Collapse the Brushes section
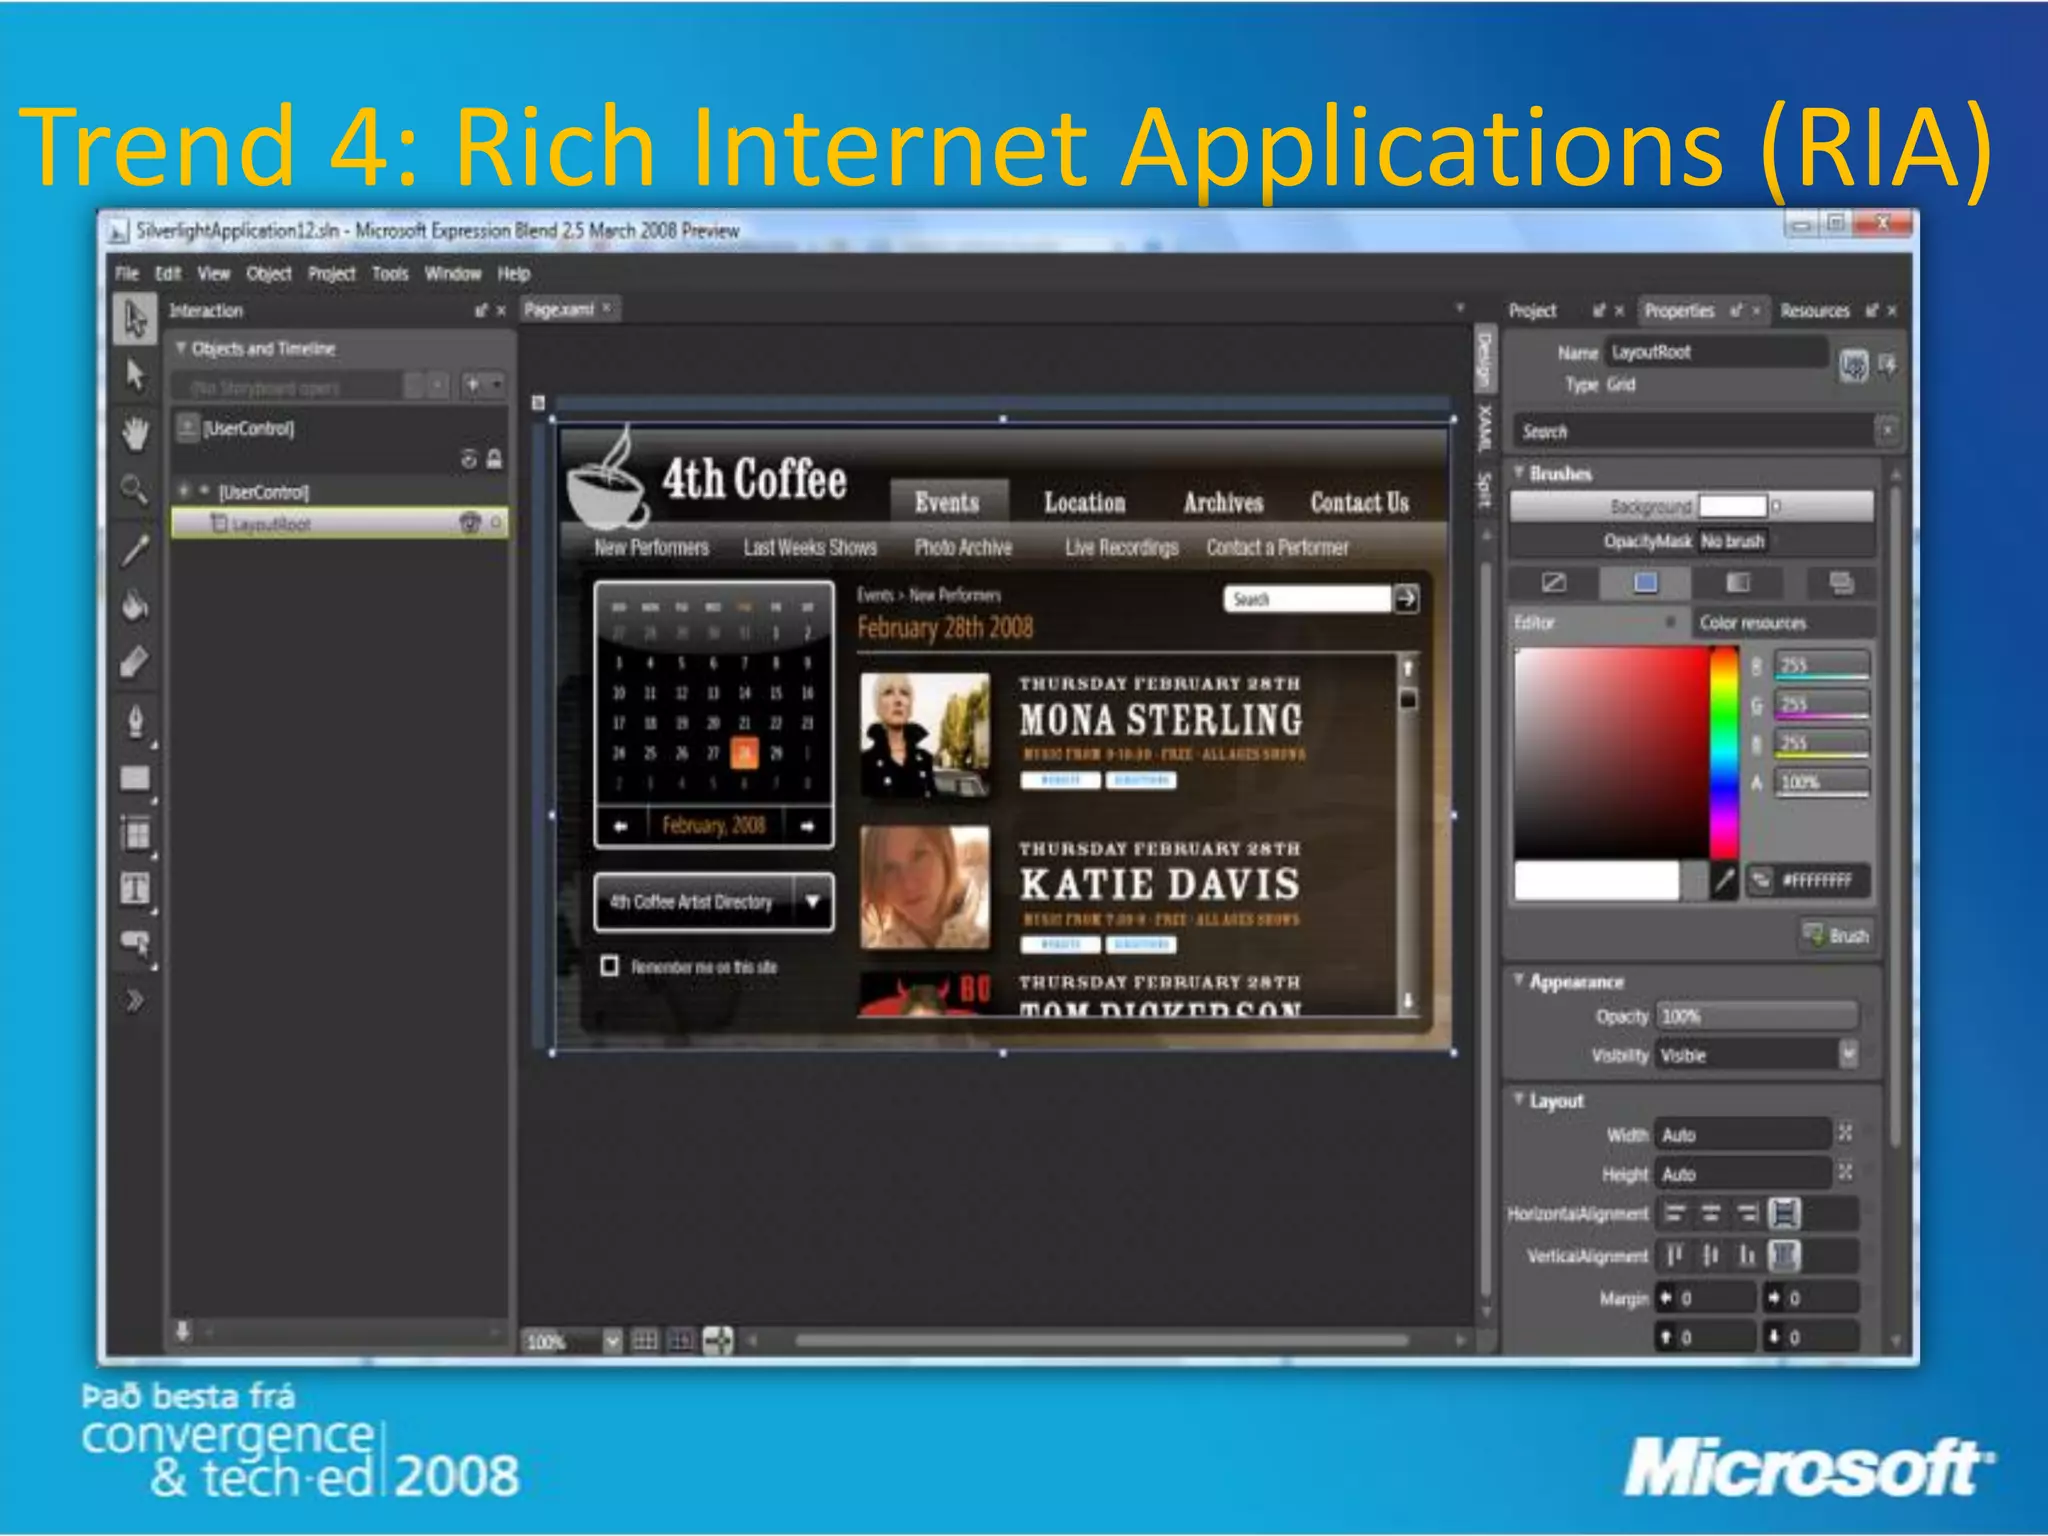2048x1536 pixels. pos(1519,471)
